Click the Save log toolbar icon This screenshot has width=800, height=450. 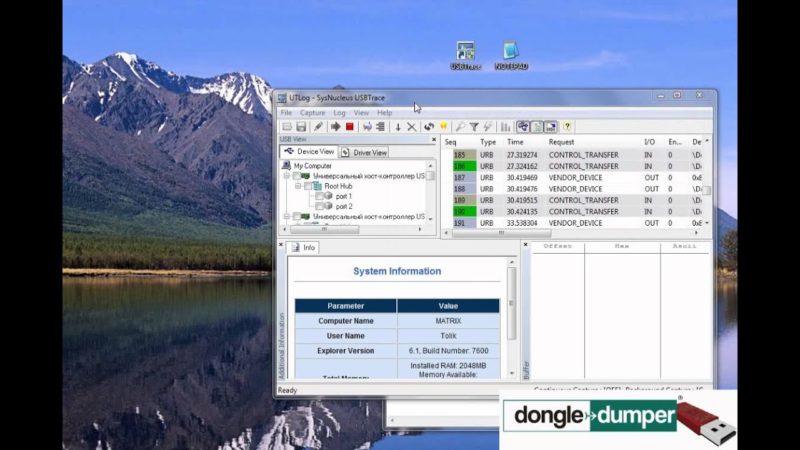[x=301, y=127]
